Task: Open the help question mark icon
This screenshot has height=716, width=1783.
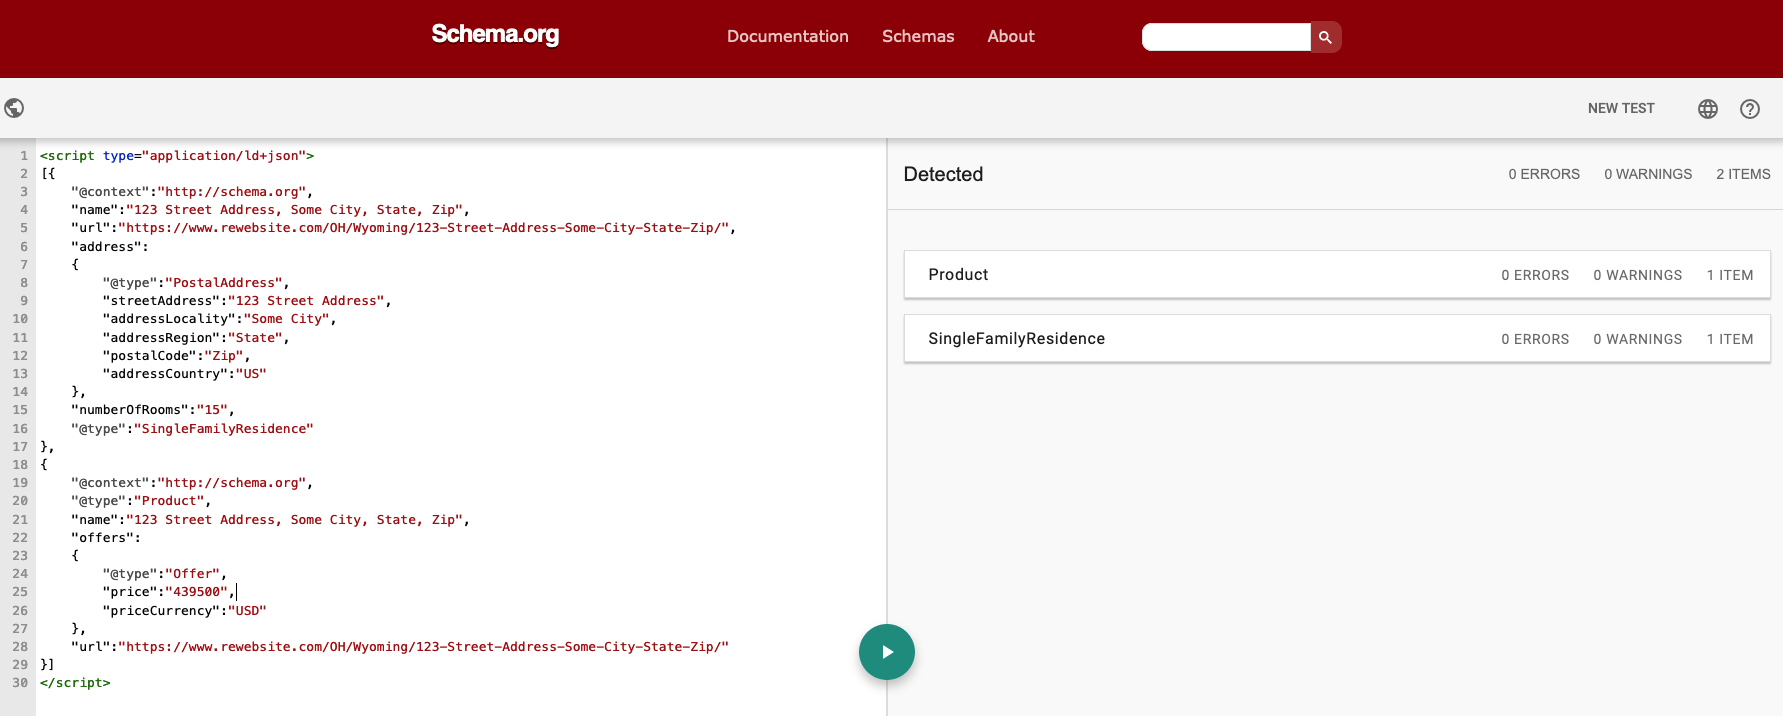Action: (1749, 109)
